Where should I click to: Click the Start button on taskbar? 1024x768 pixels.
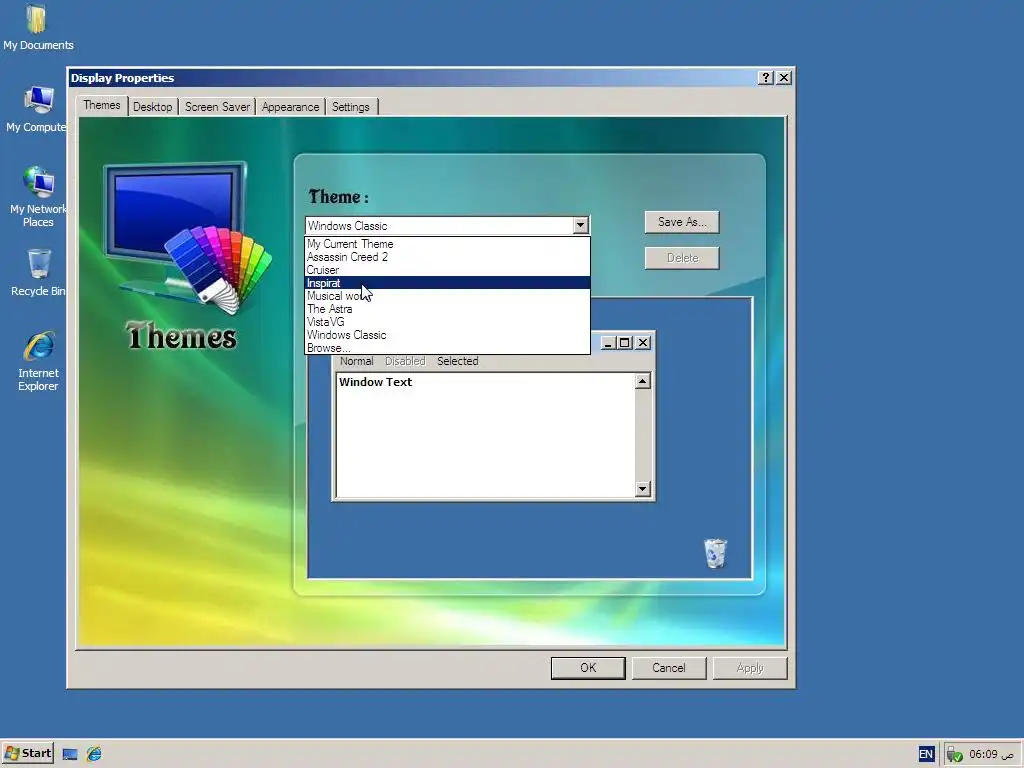tap(28, 754)
